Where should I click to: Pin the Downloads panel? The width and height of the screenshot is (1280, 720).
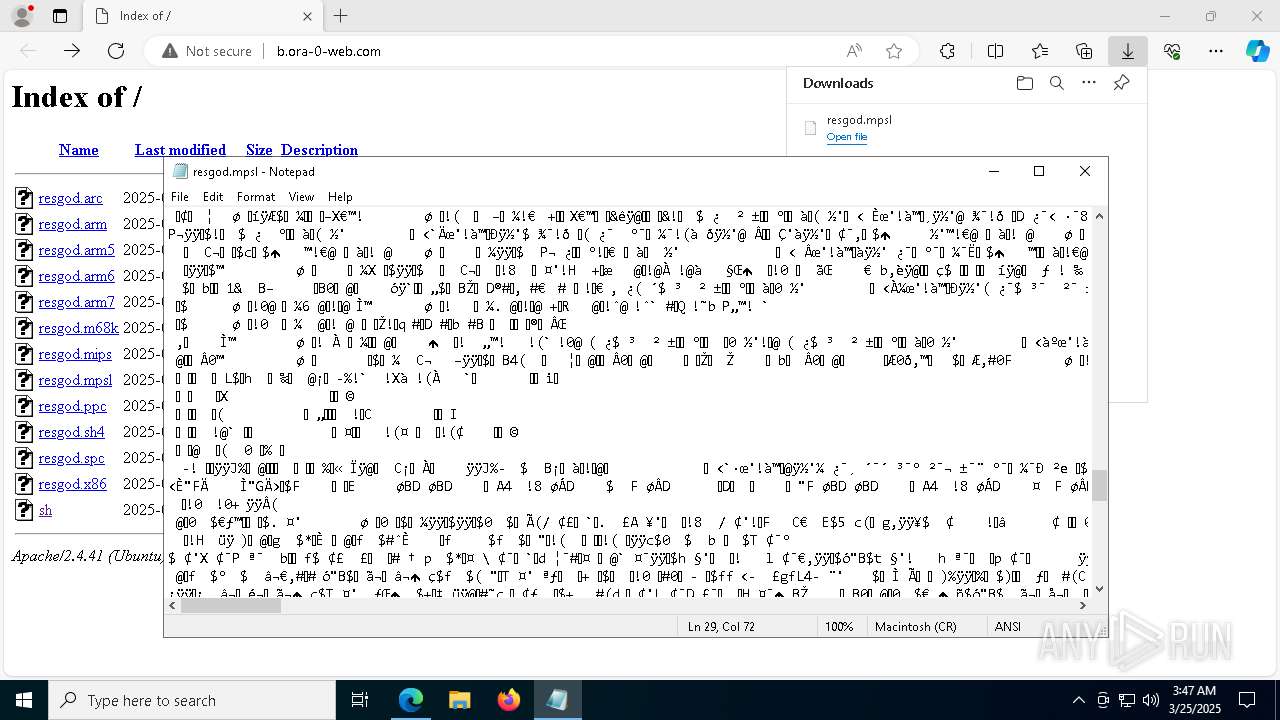click(1121, 83)
